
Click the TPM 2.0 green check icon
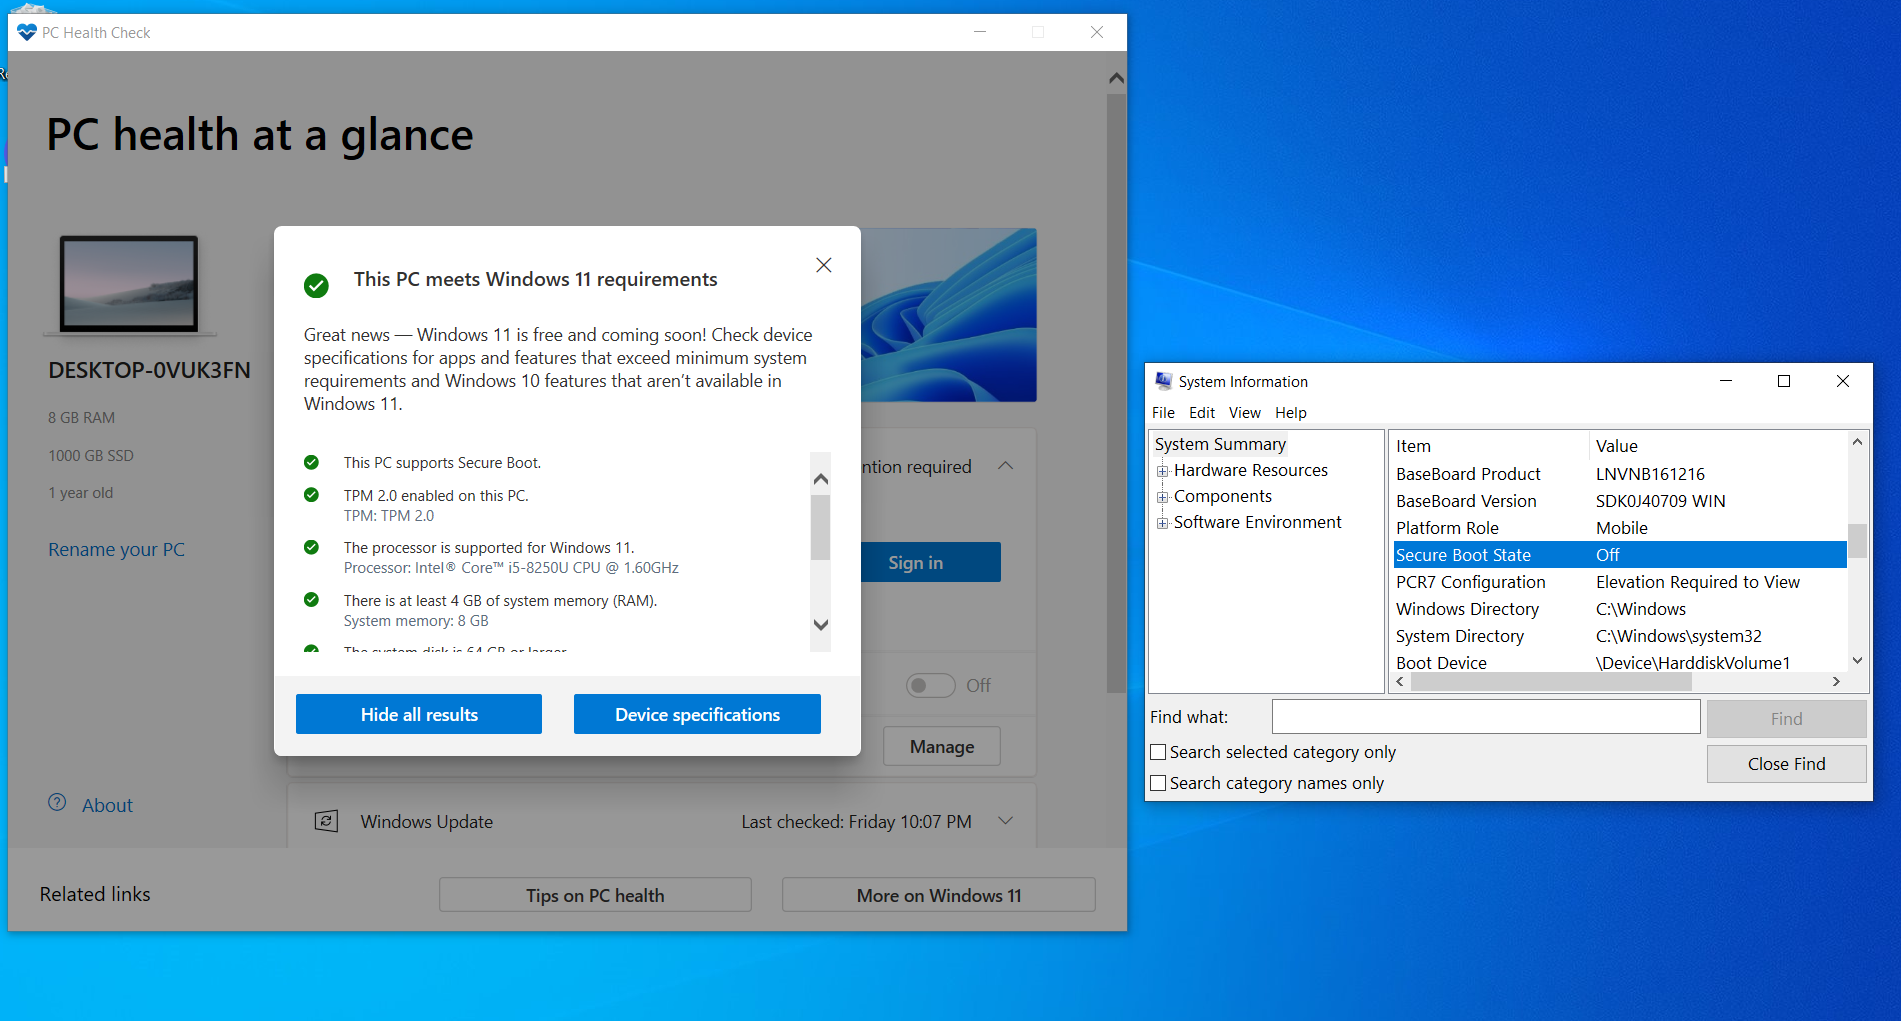(311, 495)
